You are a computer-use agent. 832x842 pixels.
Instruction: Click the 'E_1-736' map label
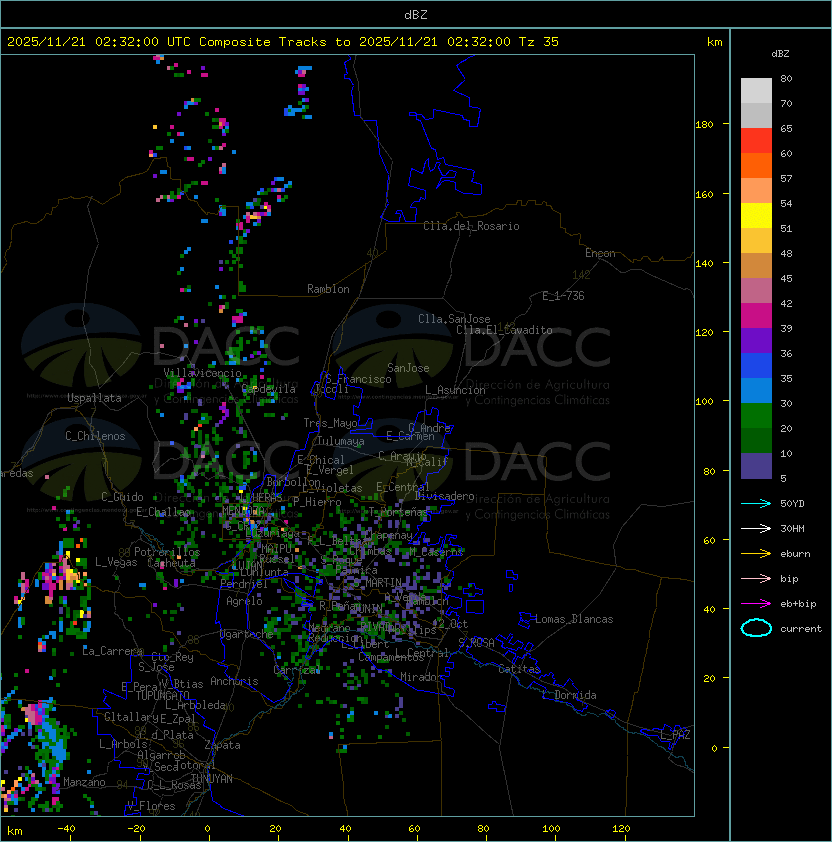point(563,296)
